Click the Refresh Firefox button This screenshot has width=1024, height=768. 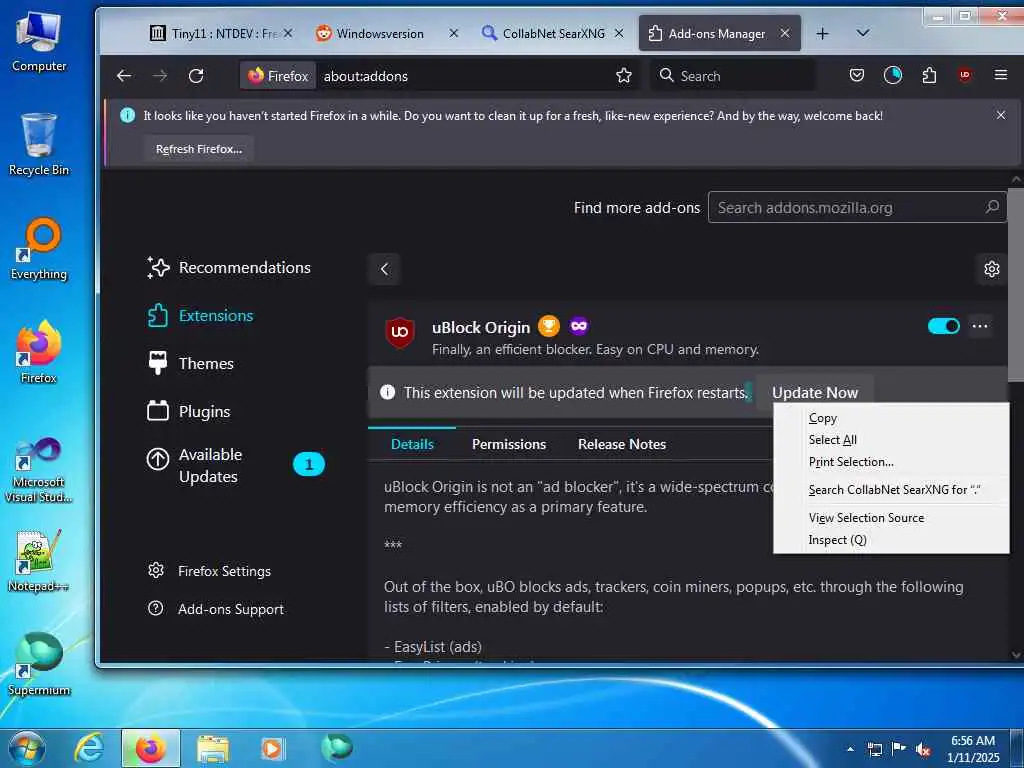(x=199, y=149)
